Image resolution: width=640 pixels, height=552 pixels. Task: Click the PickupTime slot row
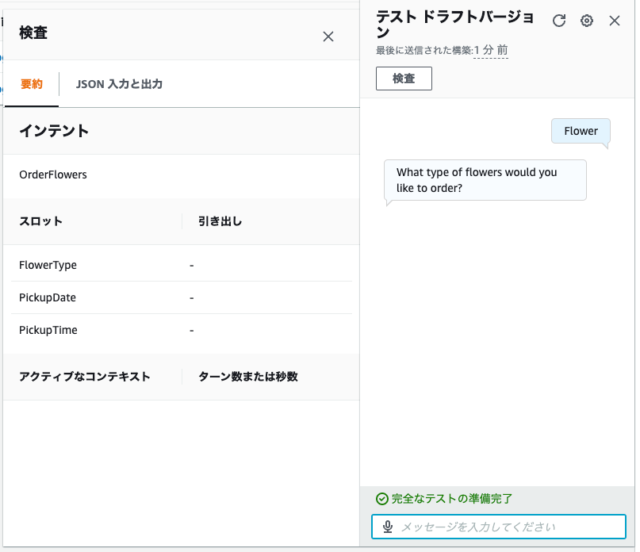(181, 330)
